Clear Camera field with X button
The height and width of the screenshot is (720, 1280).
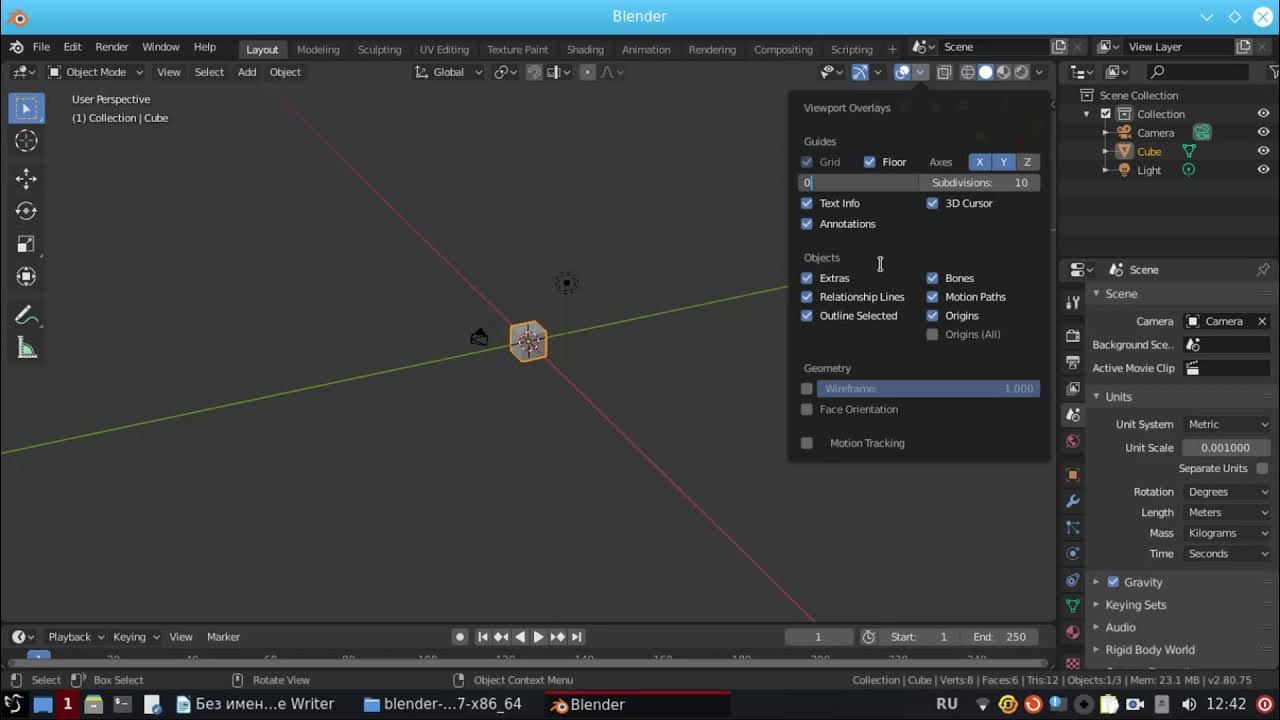click(1262, 321)
